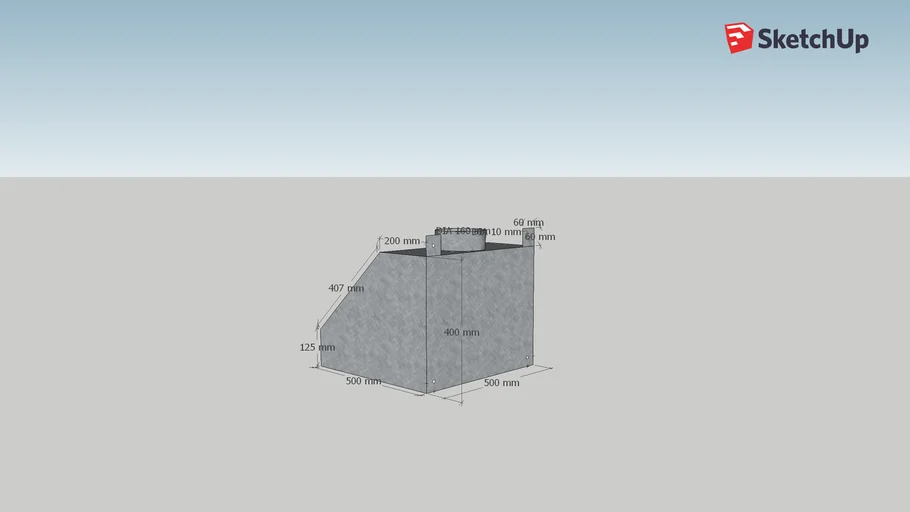This screenshot has width=910, height=512.
Task: Select the lower 60 mm bracket dimension
Action: [540, 237]
